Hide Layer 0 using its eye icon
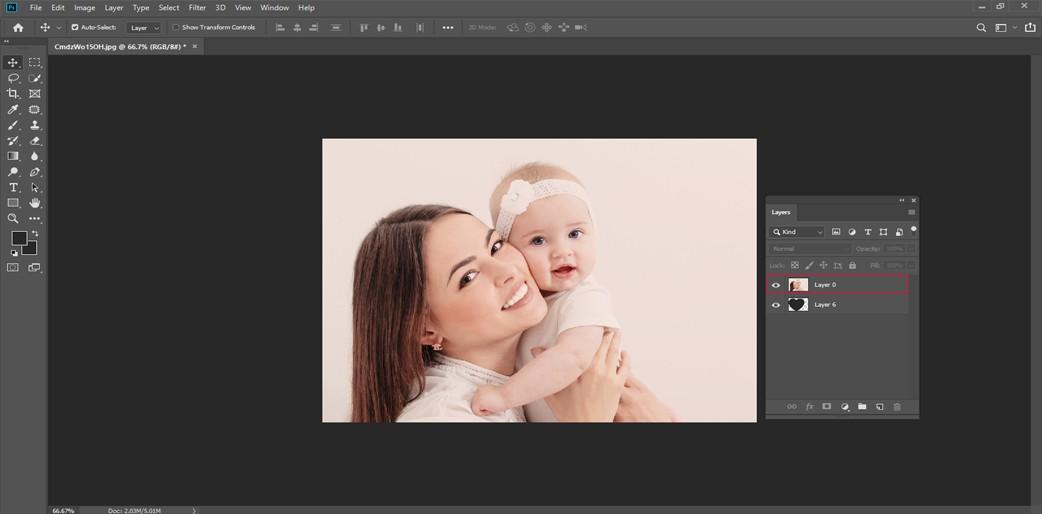The height and width of the screenshot is (514, 1042). [x=776, y=285]
